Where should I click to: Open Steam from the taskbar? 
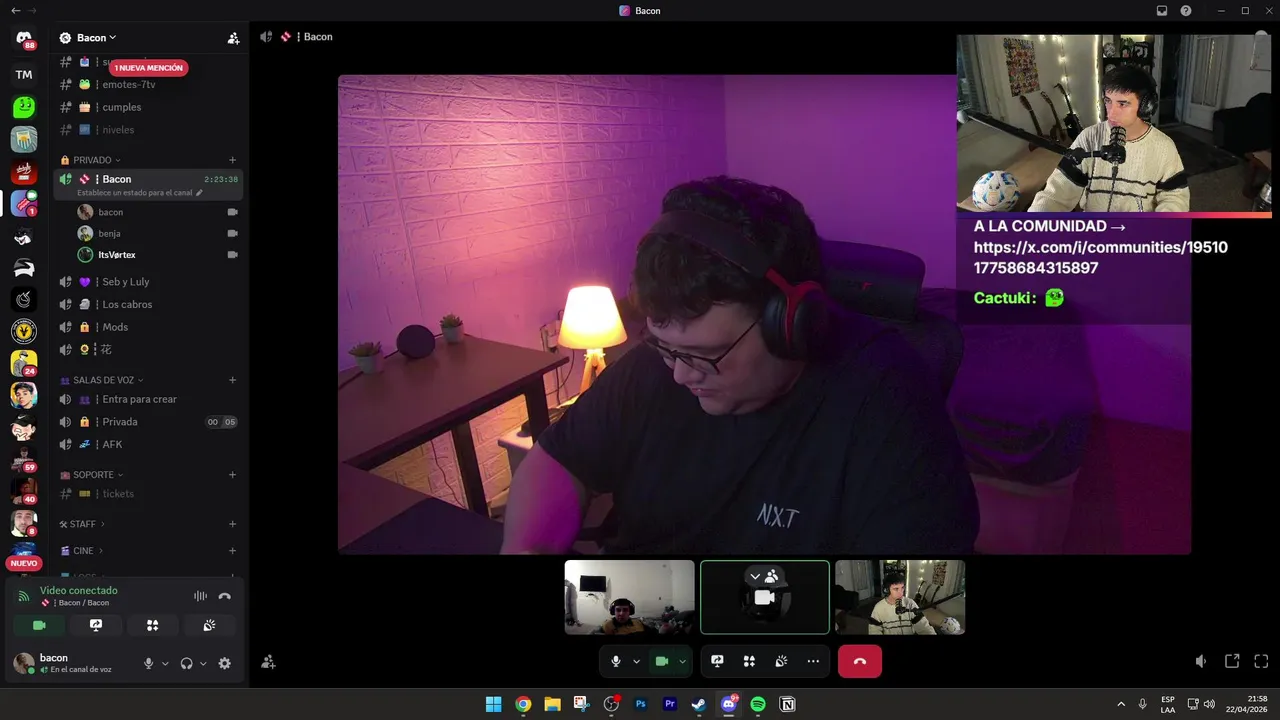(699, 704)
